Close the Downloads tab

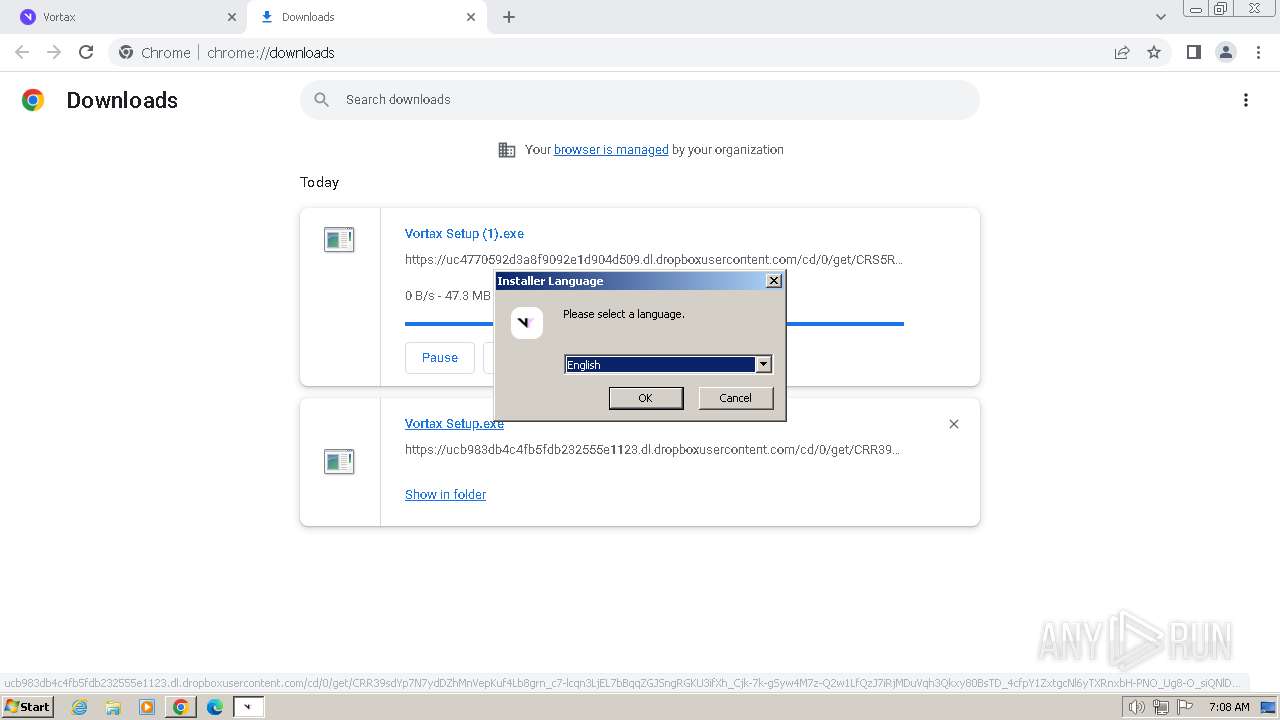tap(471, 17)
